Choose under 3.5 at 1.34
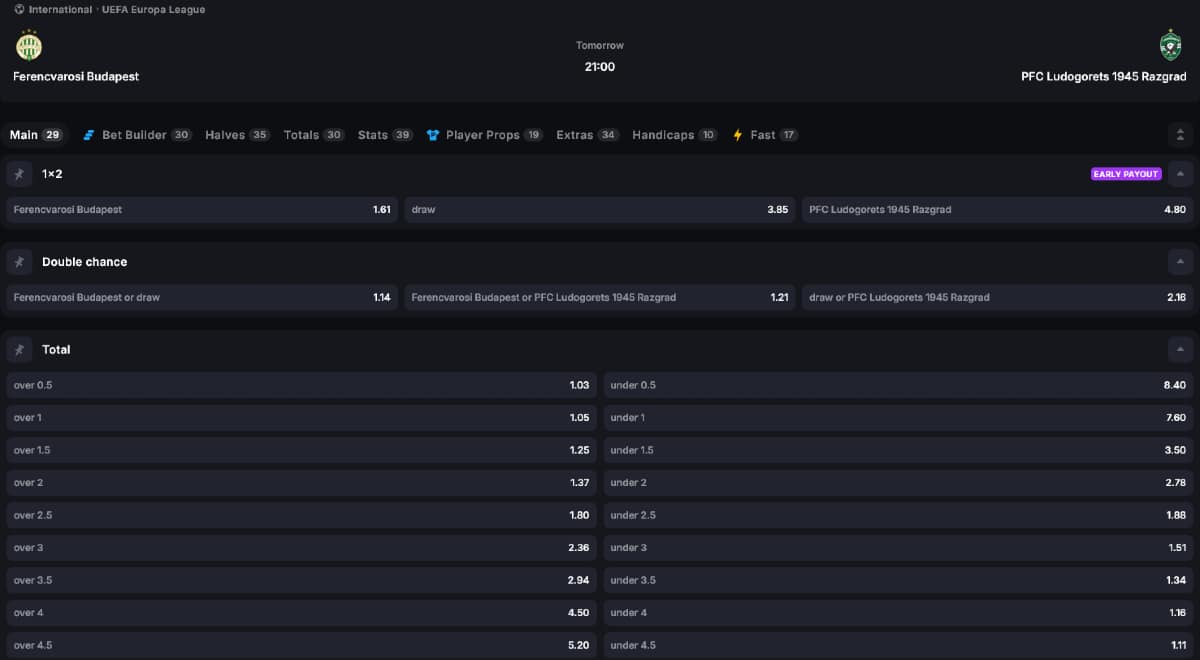Screen dimensions: 1200x660 pos(898,580)
